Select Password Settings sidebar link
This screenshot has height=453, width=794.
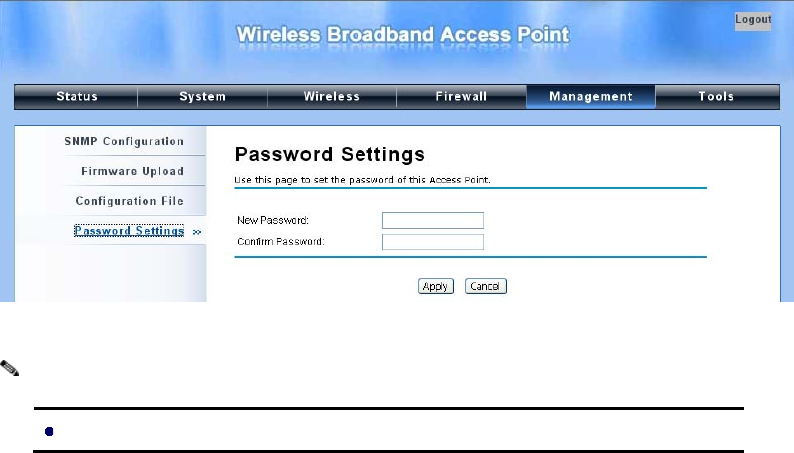tap(129, 231)
